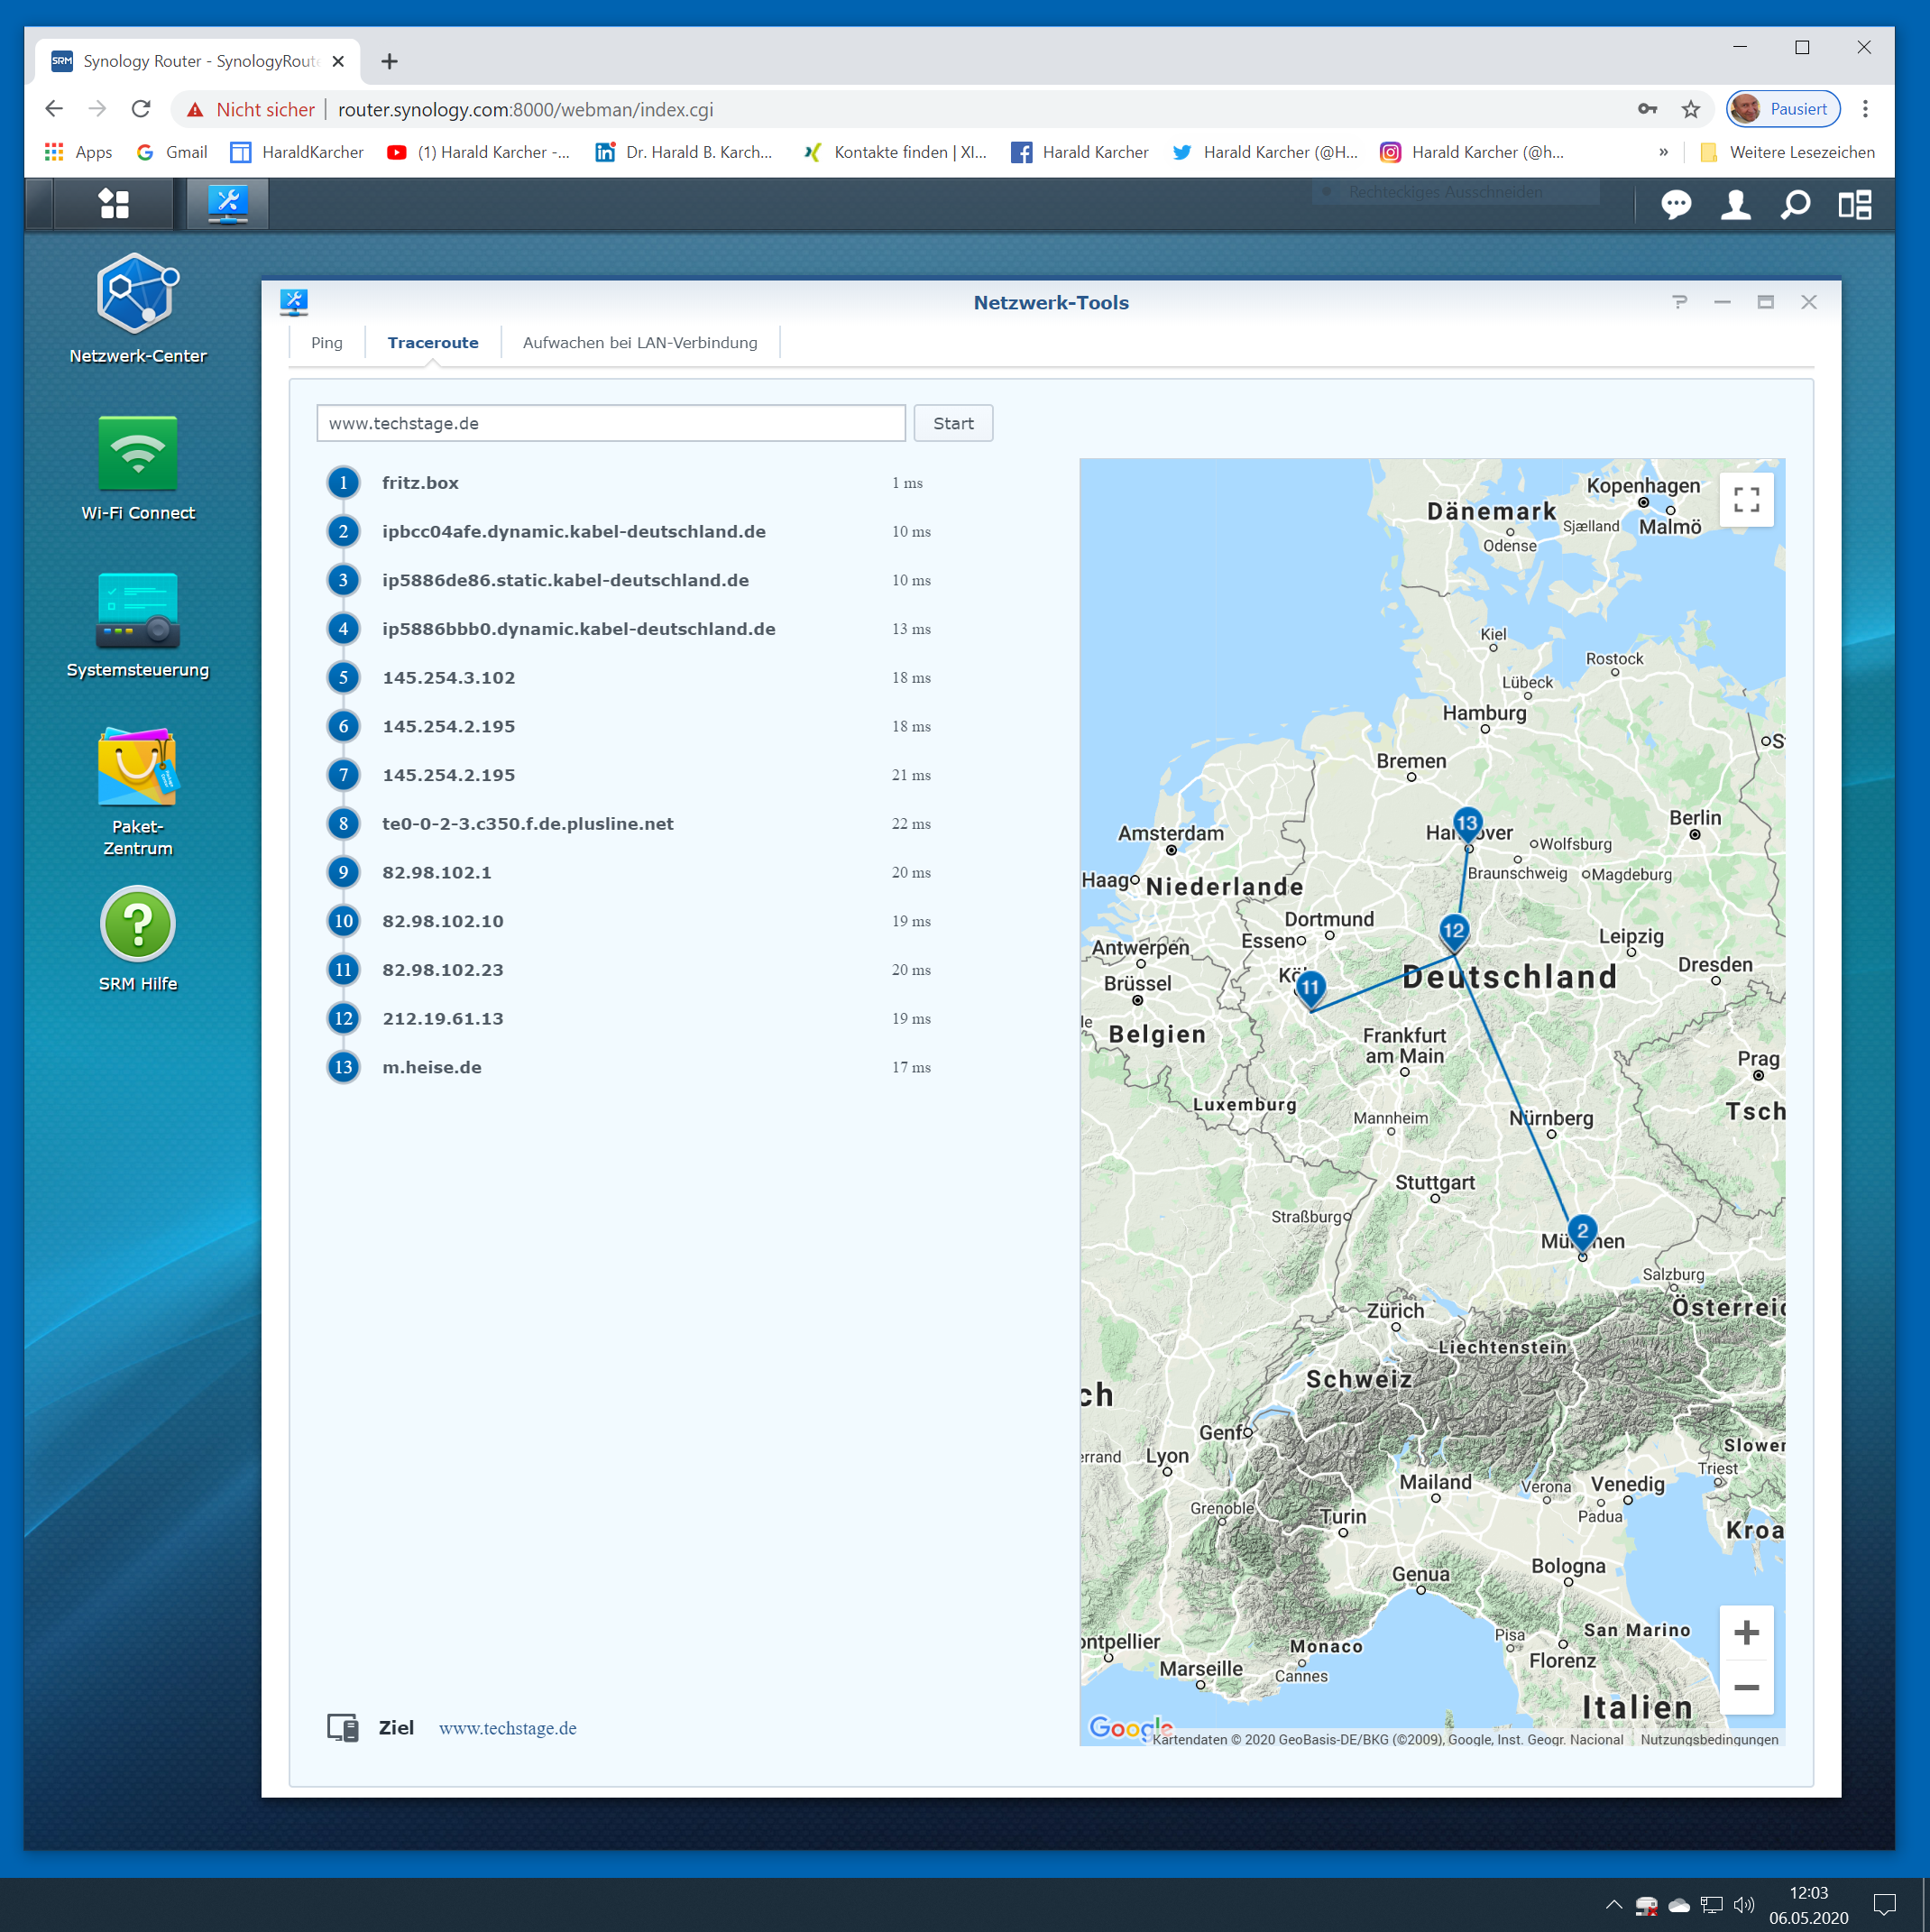
Task: Open the www.techstage.de Ziel link
Action: point(507,1728)
